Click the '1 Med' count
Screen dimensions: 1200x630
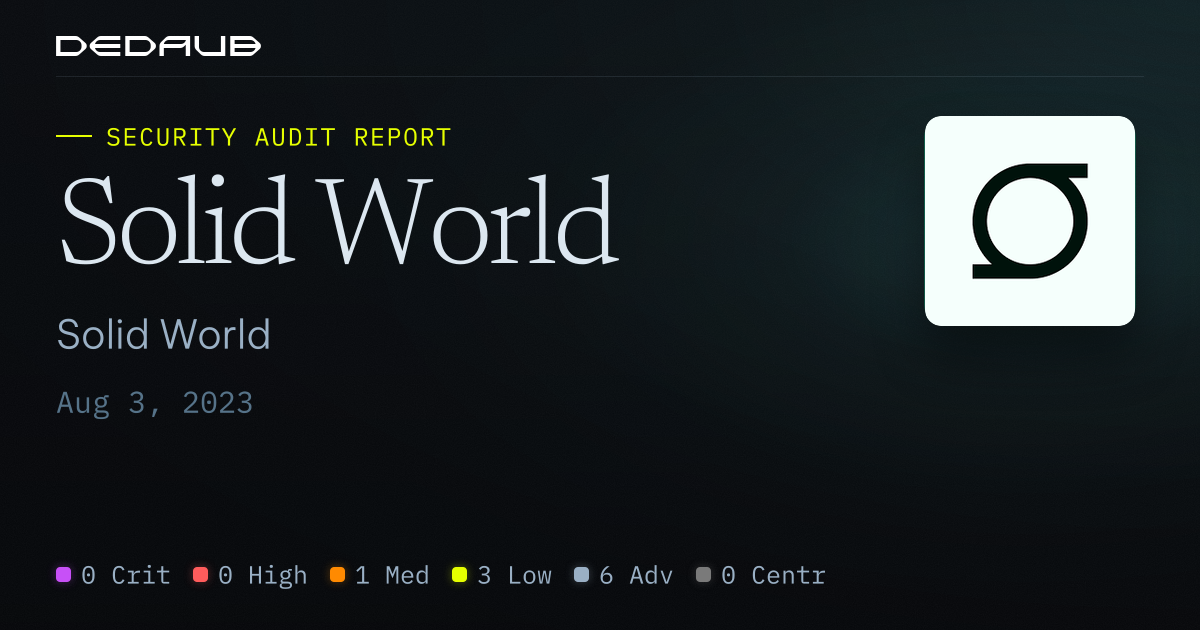click(x=392, y=576)
